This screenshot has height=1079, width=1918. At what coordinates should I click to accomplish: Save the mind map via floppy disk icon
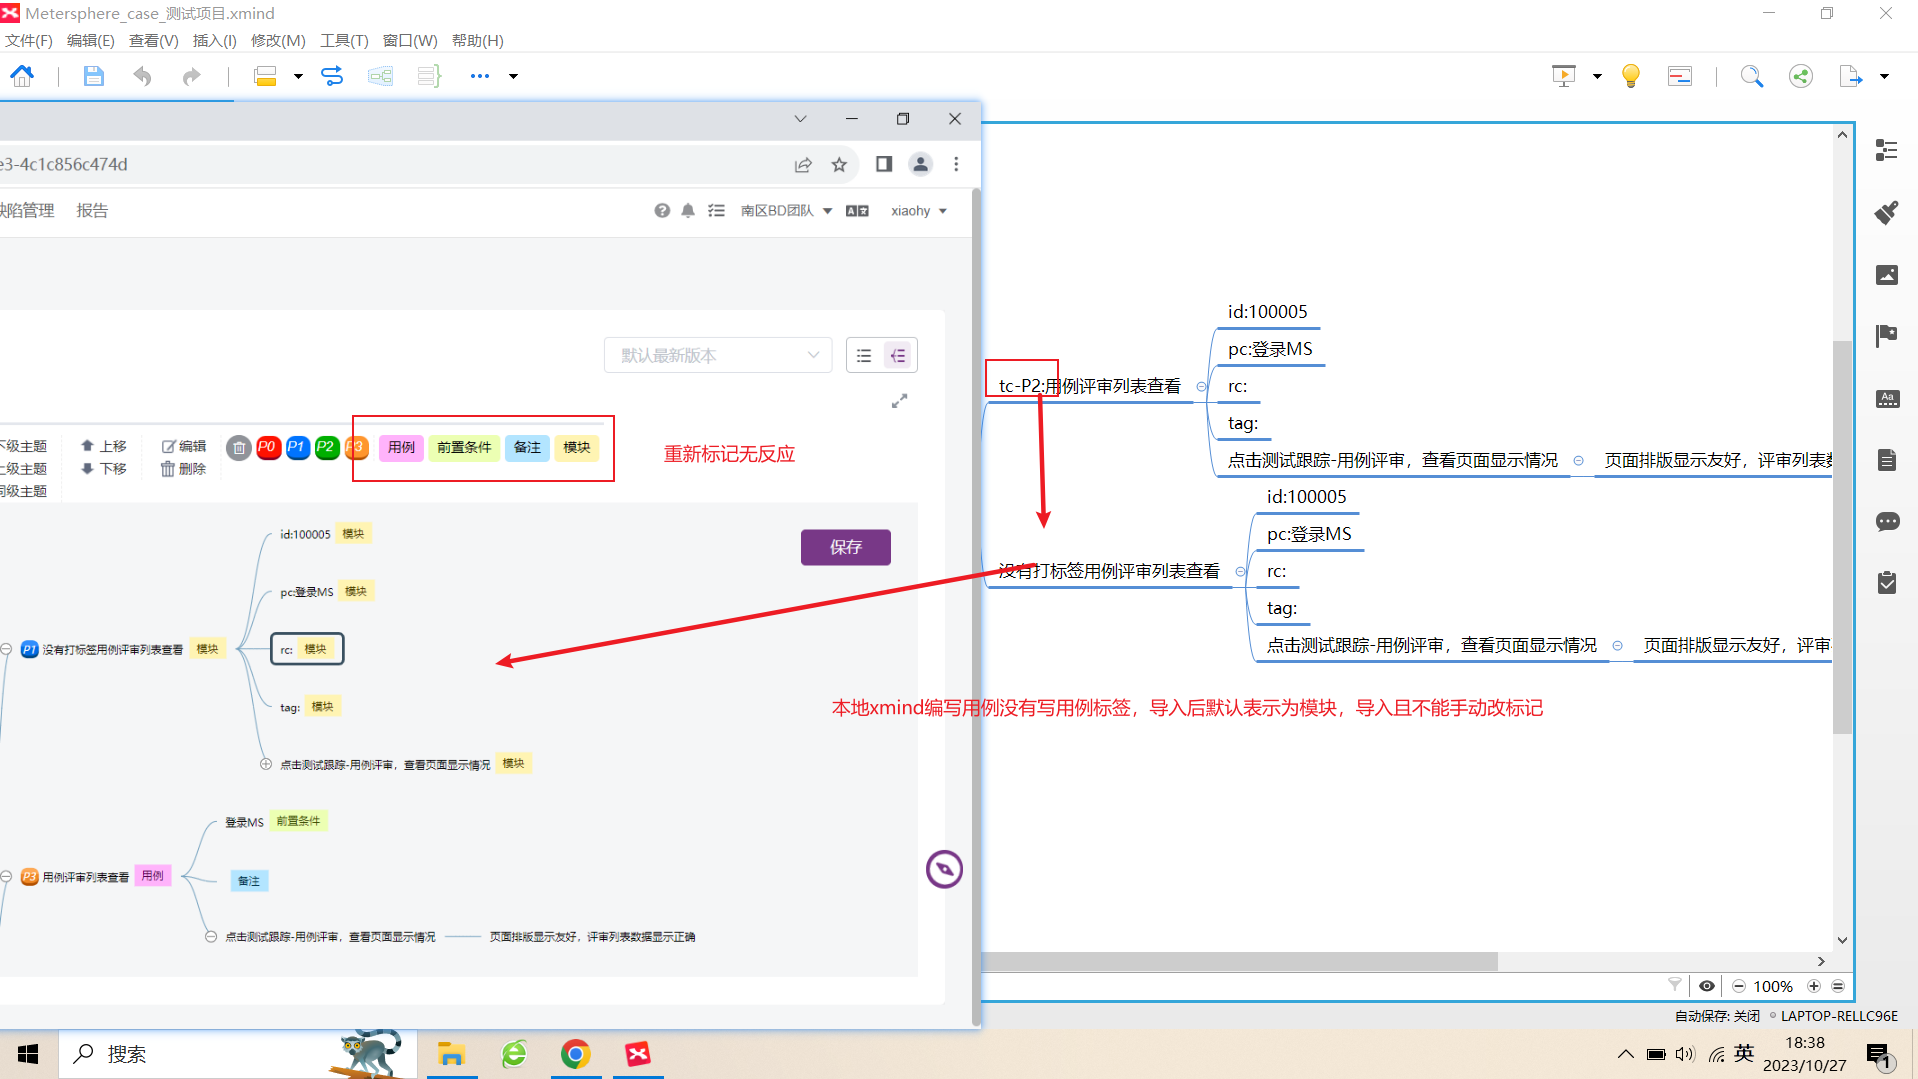click(x=93, y=75)
